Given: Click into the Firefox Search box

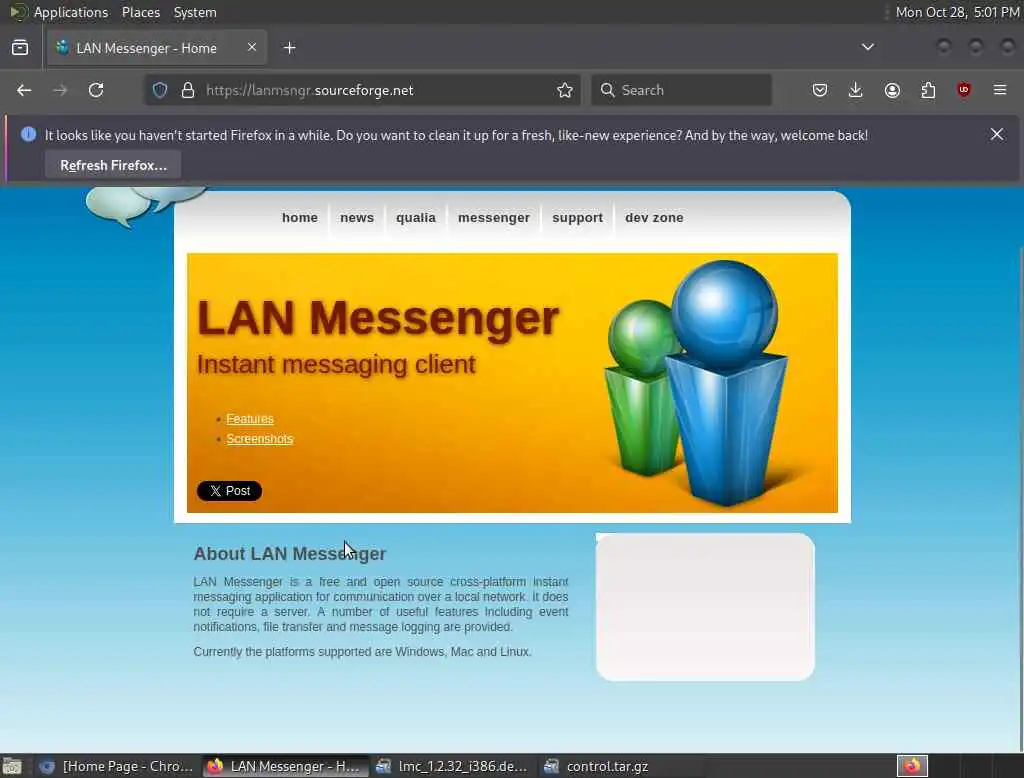Looking at the screenshot, I should click(681, 90).
